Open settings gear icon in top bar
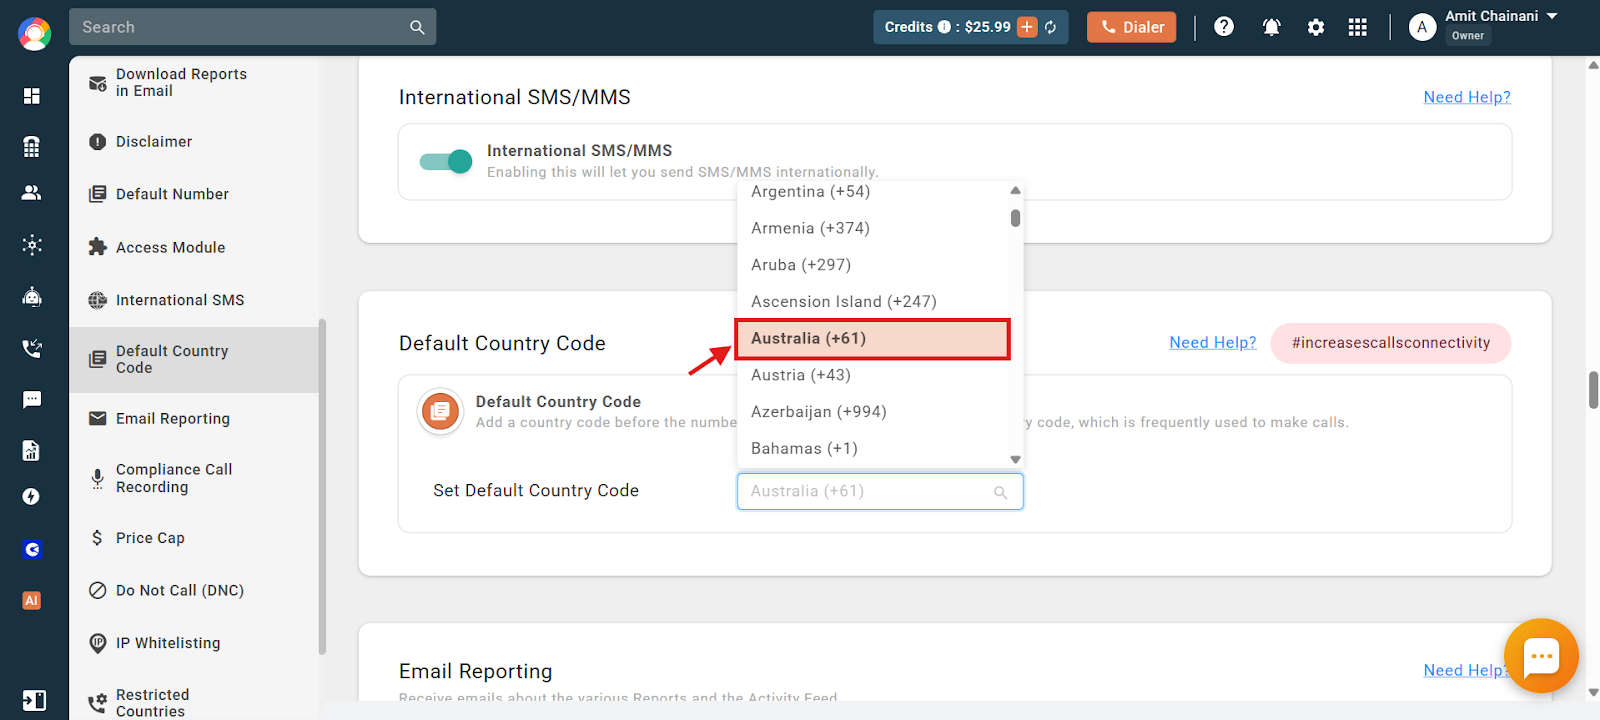 1316,27
